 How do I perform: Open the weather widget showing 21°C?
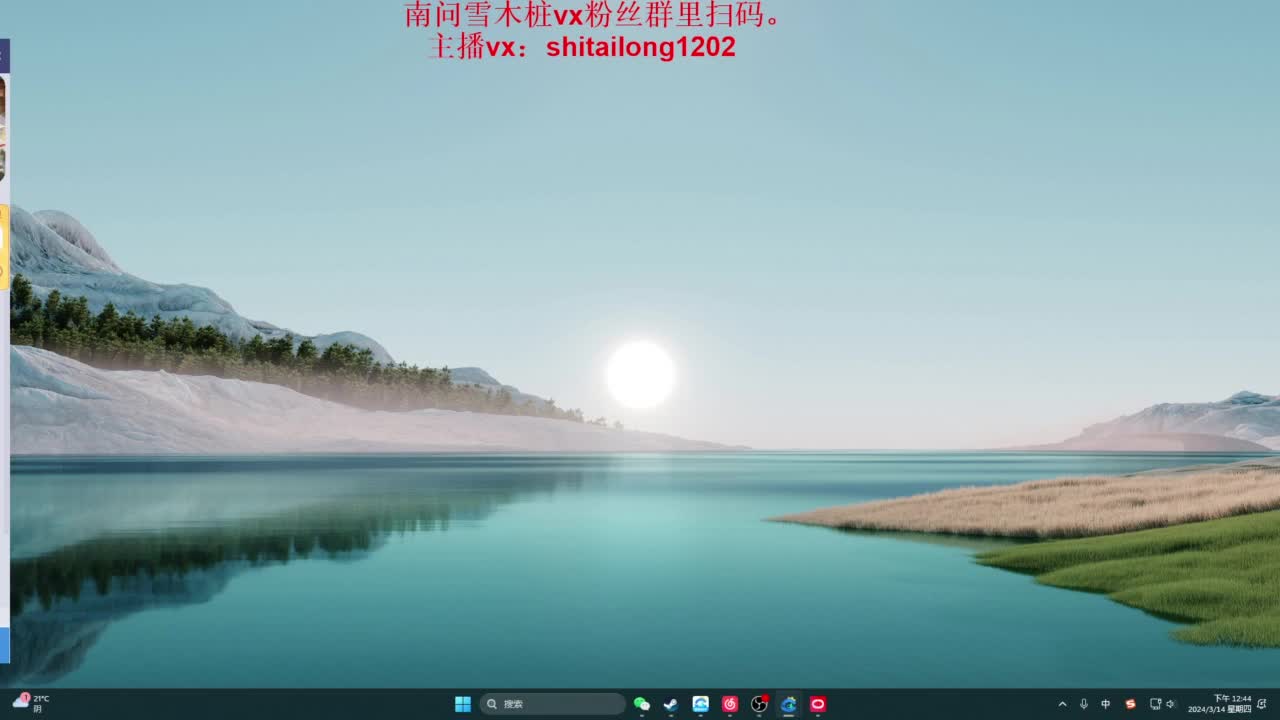[30, 703]
